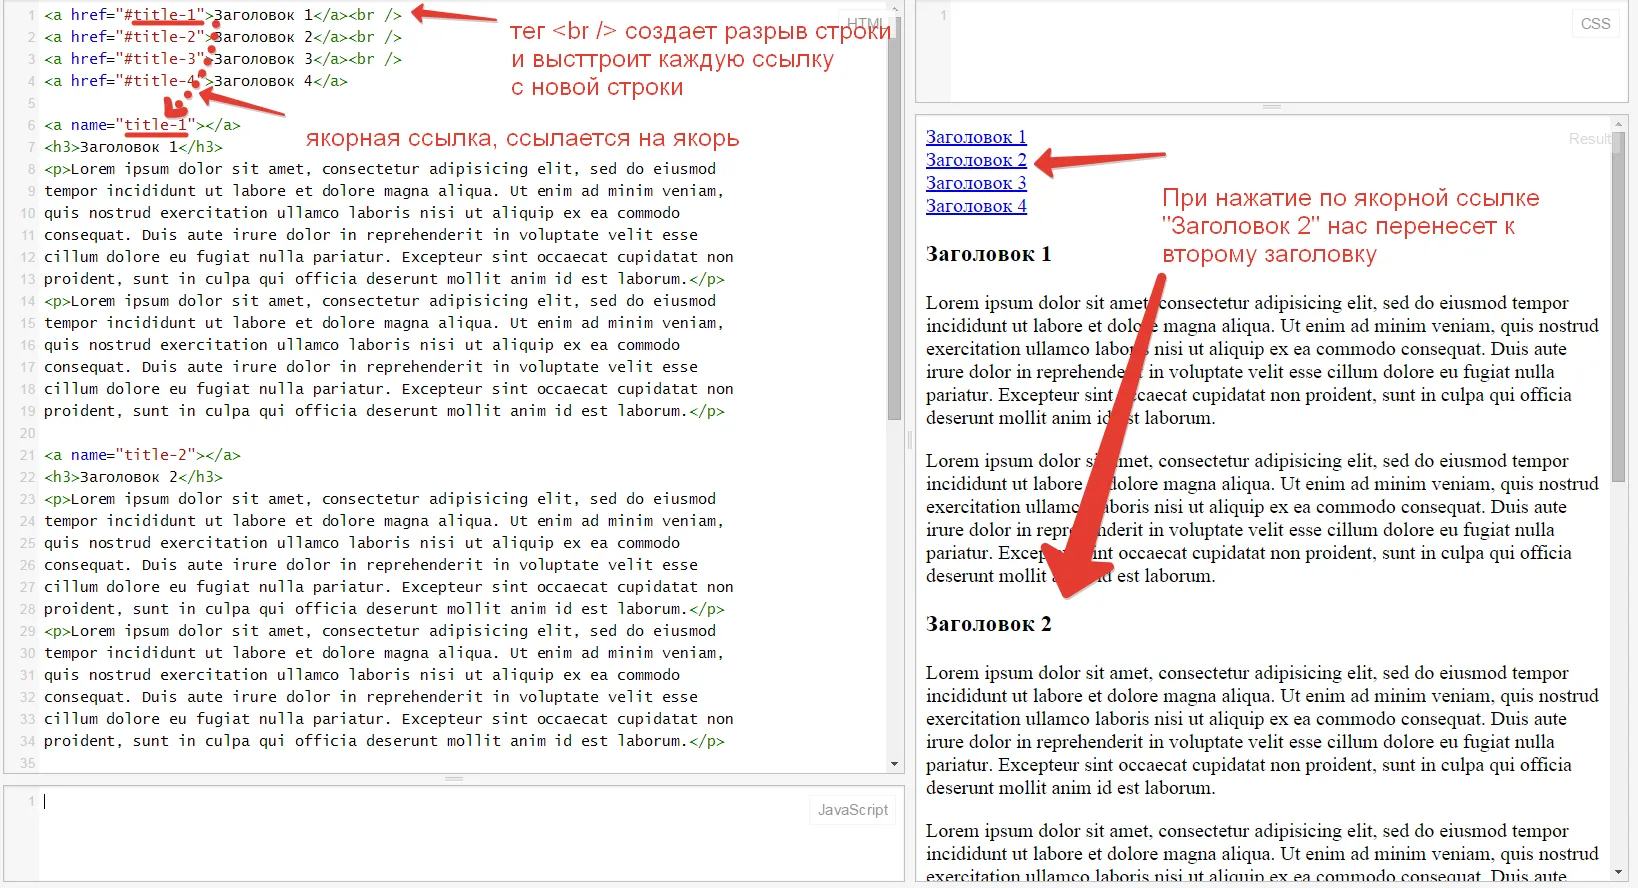This screenshot has height=888, width=1638.
Task: Click line number 20 in the HTML editor
Action: tap(27, 433)
